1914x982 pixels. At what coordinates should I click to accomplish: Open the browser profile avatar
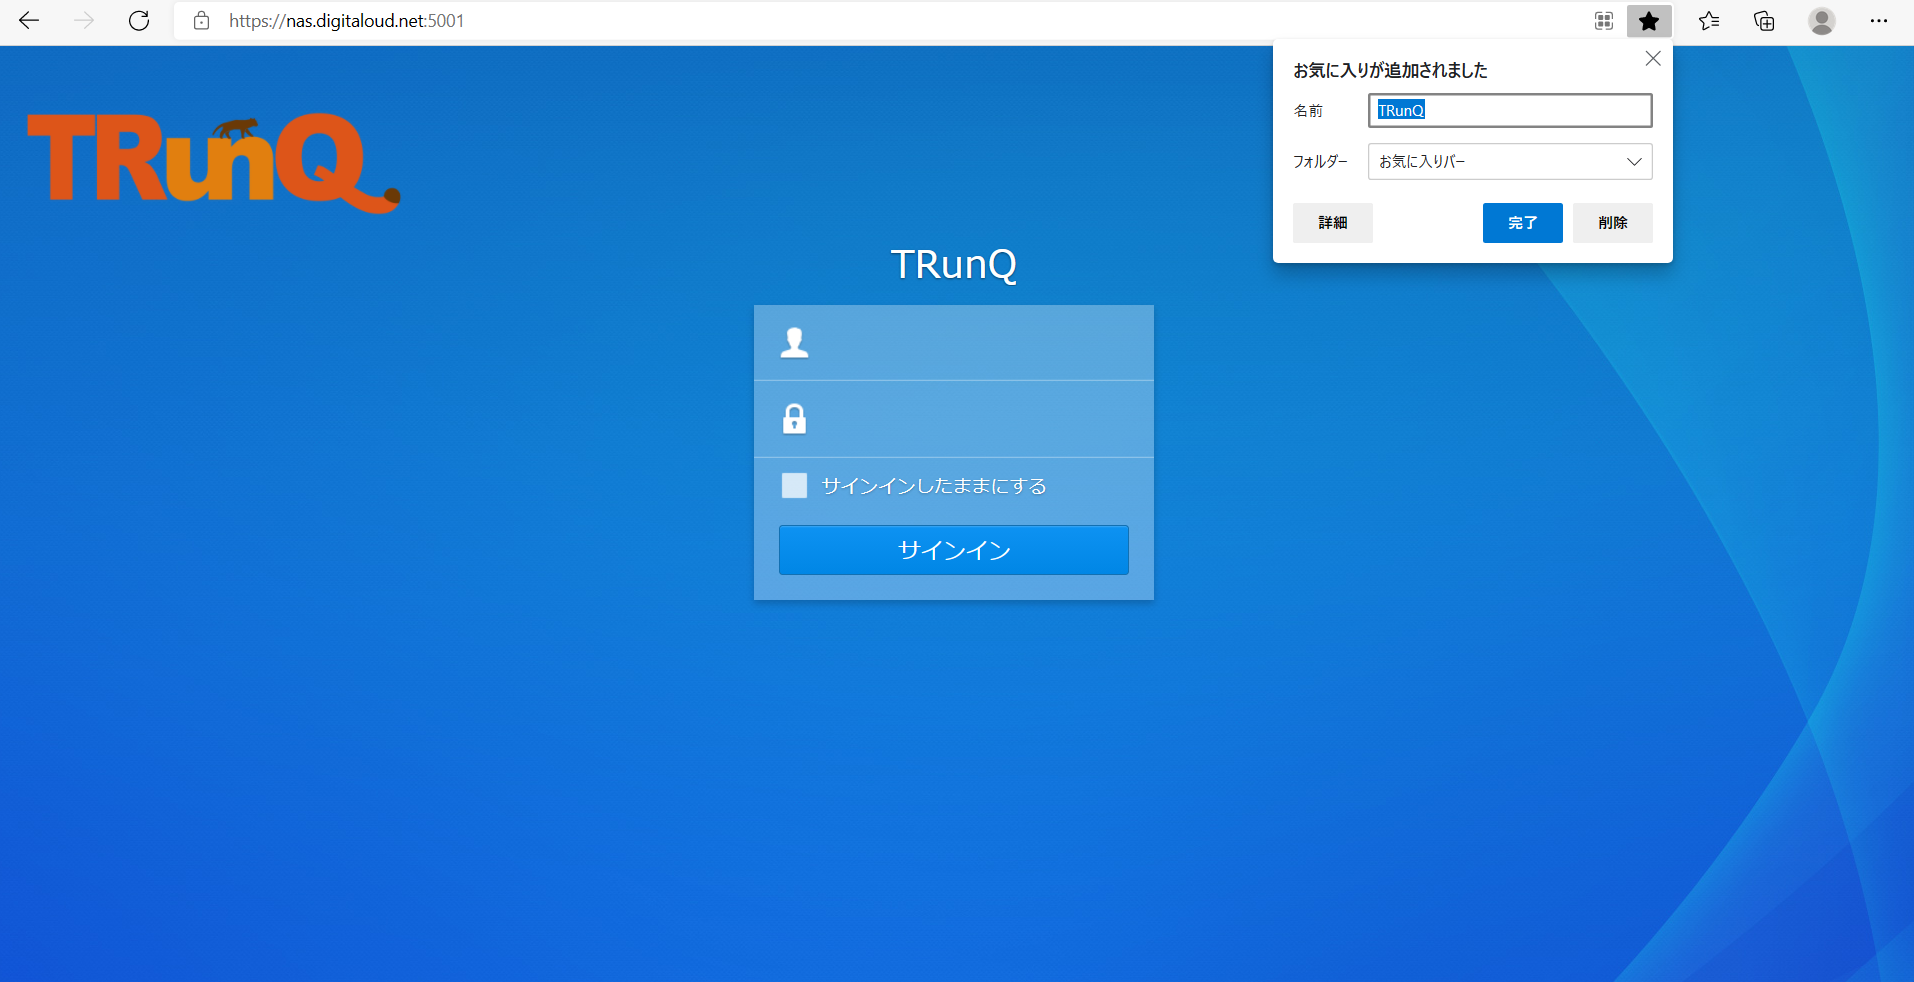point(1822,21)
